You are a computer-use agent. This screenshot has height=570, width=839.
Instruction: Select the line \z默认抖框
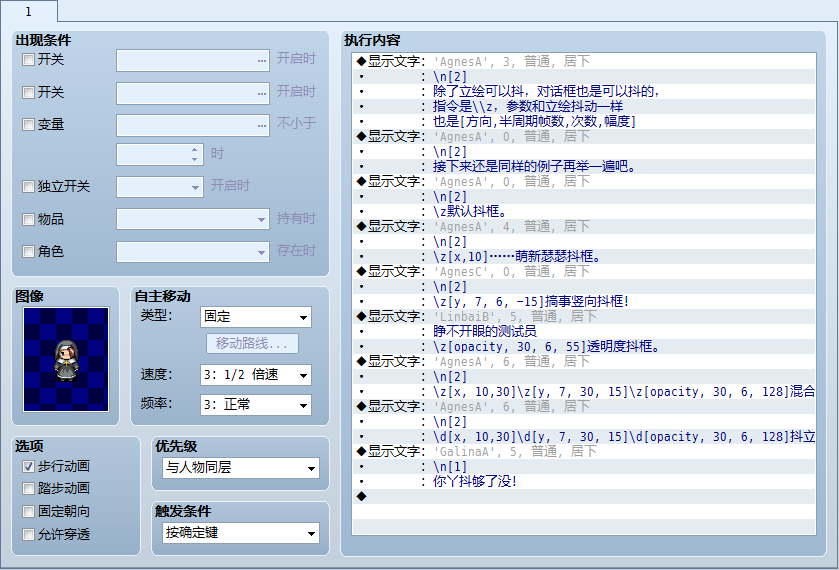click(584, 211)
